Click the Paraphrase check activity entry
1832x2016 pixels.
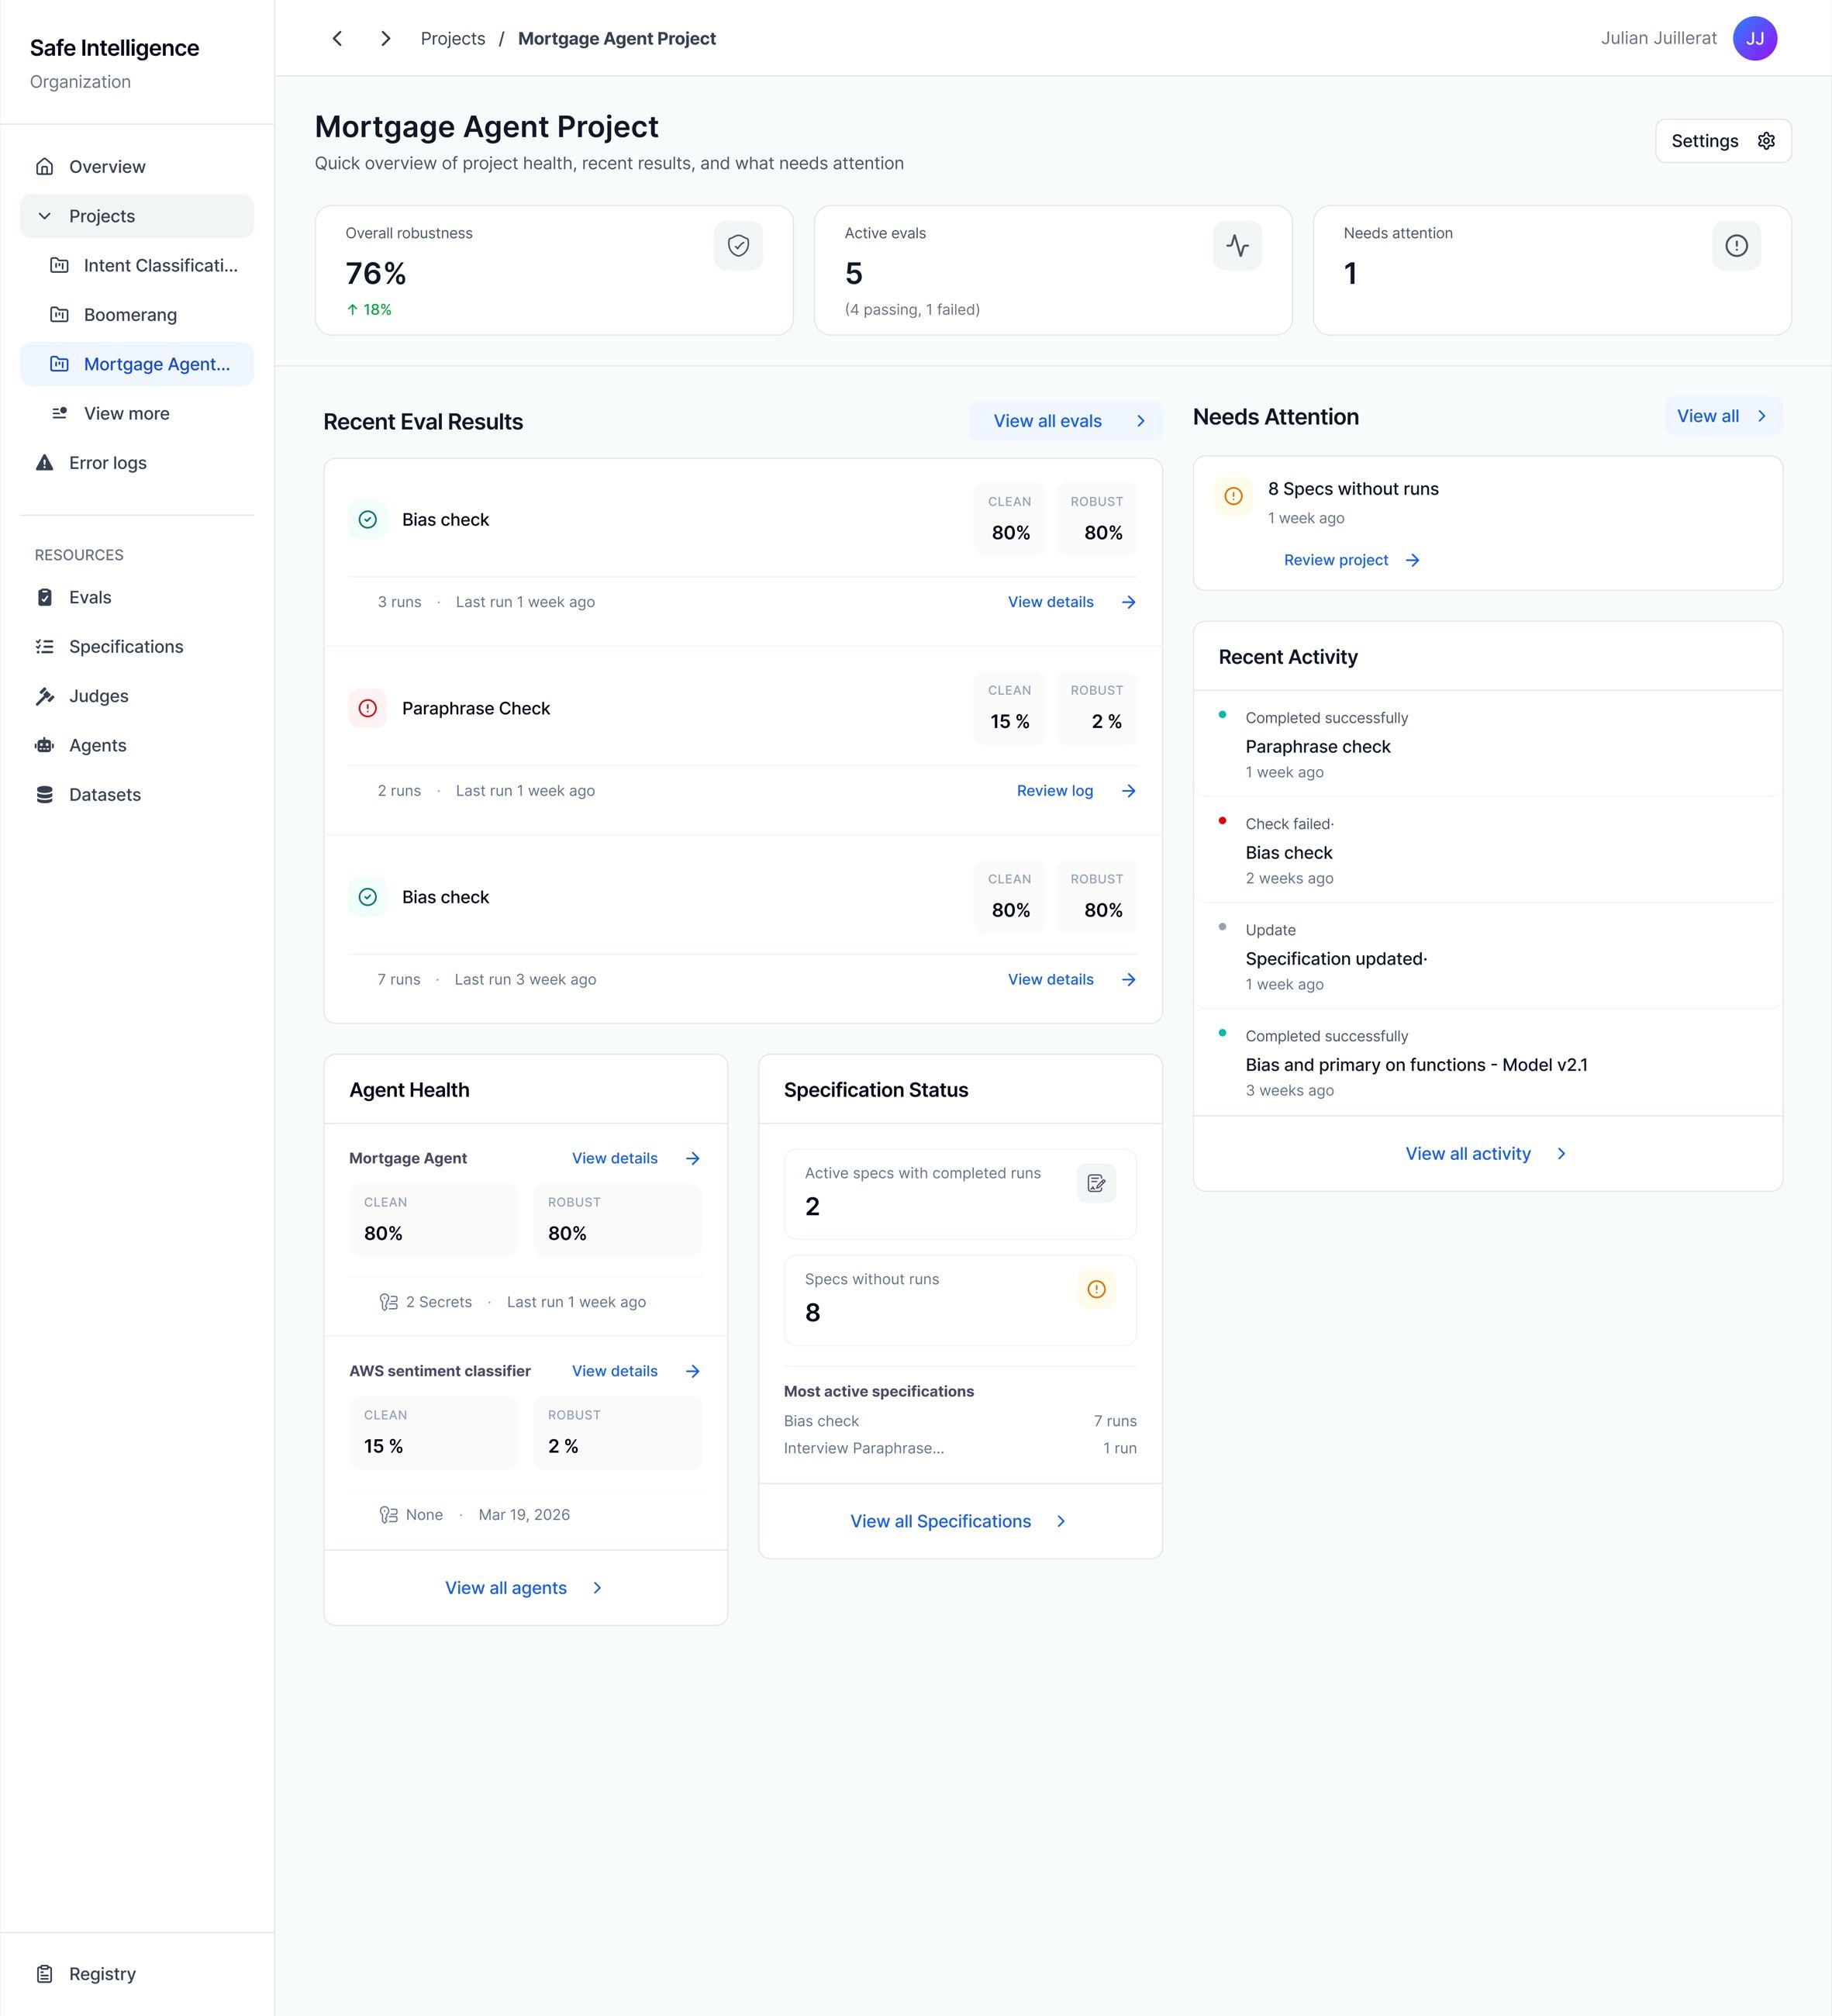(1487, 744)
